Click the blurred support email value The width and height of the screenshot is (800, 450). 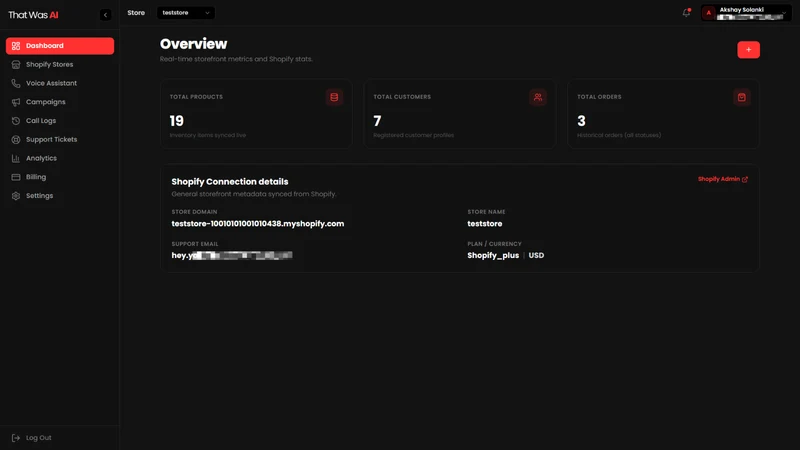click(232, 256)
